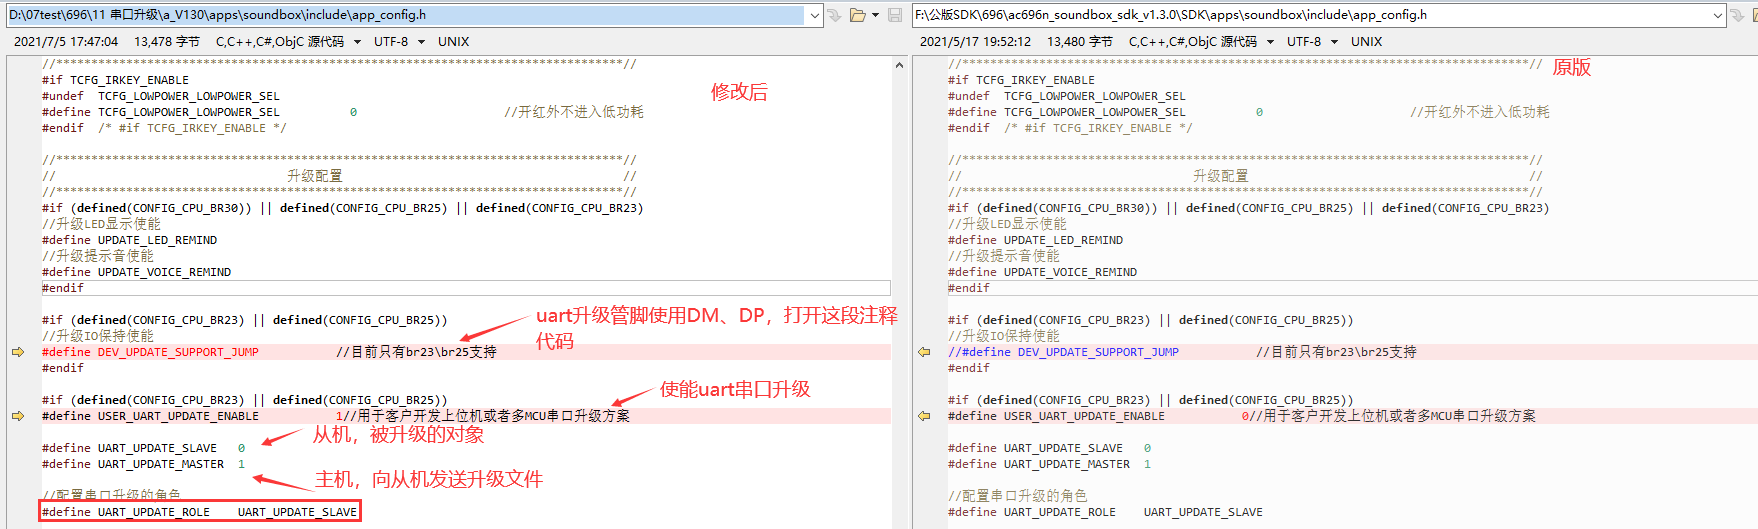Click right pane timestamp 2021/5/17 19:52:12
This screenshot has width=1758, height=529.
coord(975,42)
